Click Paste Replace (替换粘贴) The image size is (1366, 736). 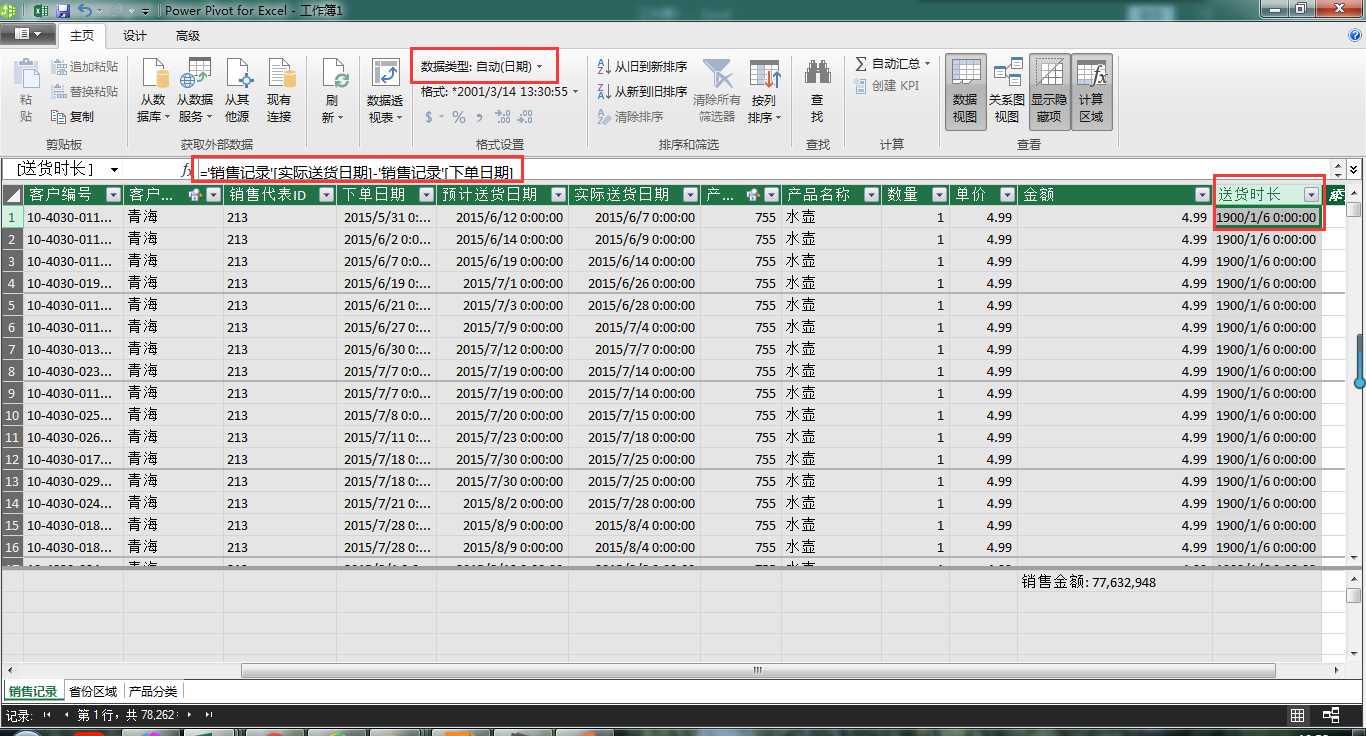(x=84, y=92)
